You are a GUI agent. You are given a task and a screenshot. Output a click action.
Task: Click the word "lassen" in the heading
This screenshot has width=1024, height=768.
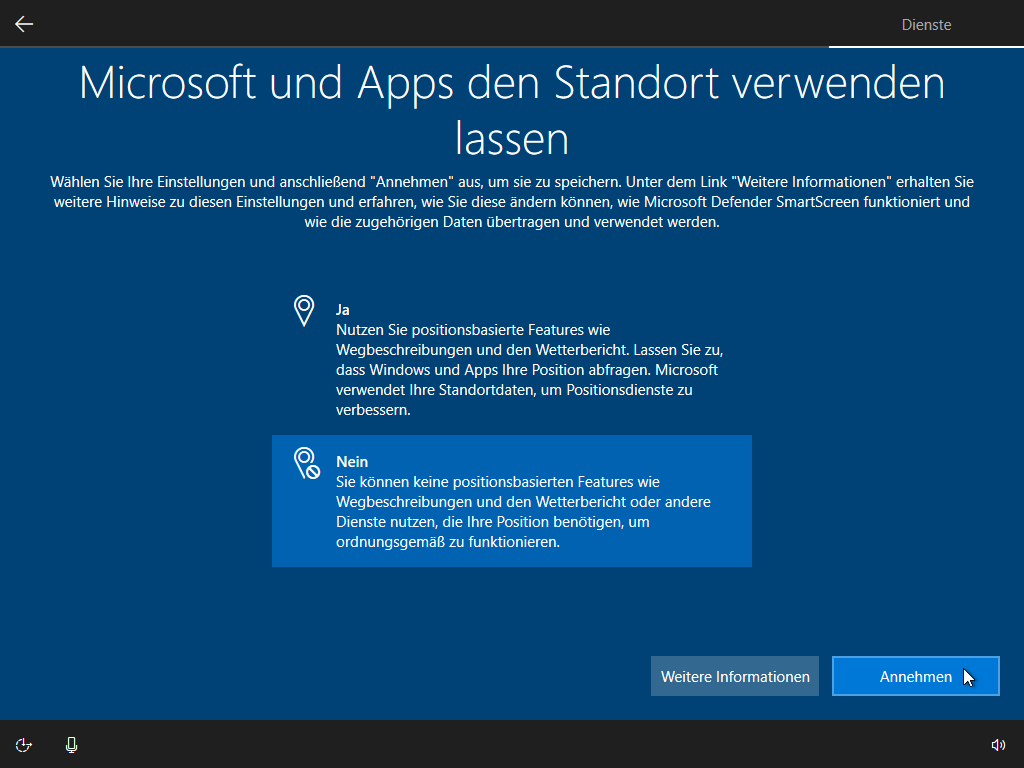511,138
